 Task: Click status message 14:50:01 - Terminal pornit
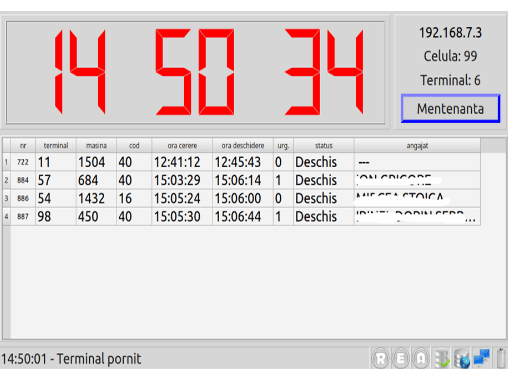pyautogui.click(x=71, y=359)
